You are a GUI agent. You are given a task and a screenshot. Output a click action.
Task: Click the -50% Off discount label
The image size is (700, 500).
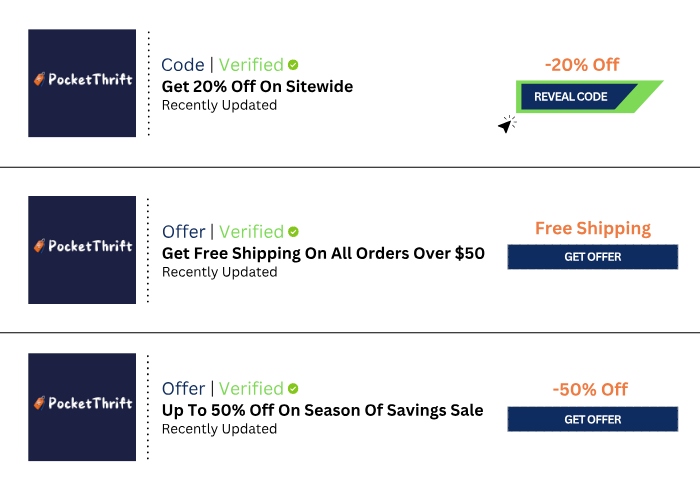click(x=590, y=389)
